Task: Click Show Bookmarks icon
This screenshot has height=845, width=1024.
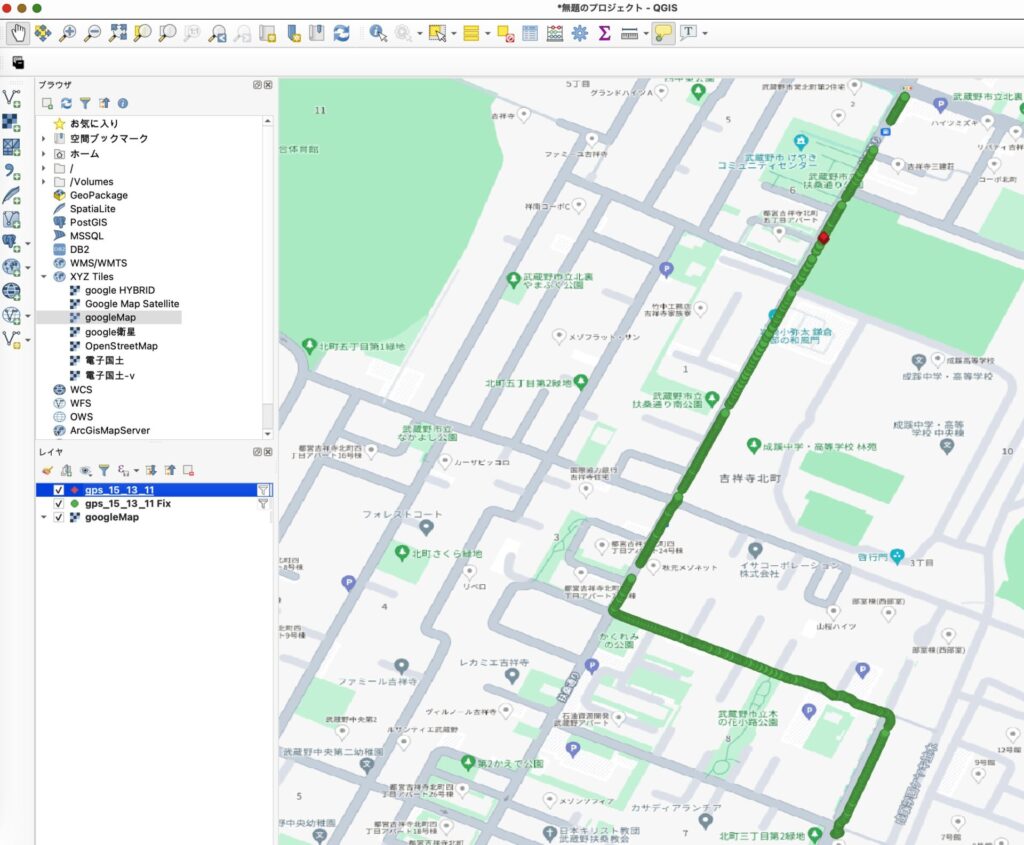Action: pos(317,33)
